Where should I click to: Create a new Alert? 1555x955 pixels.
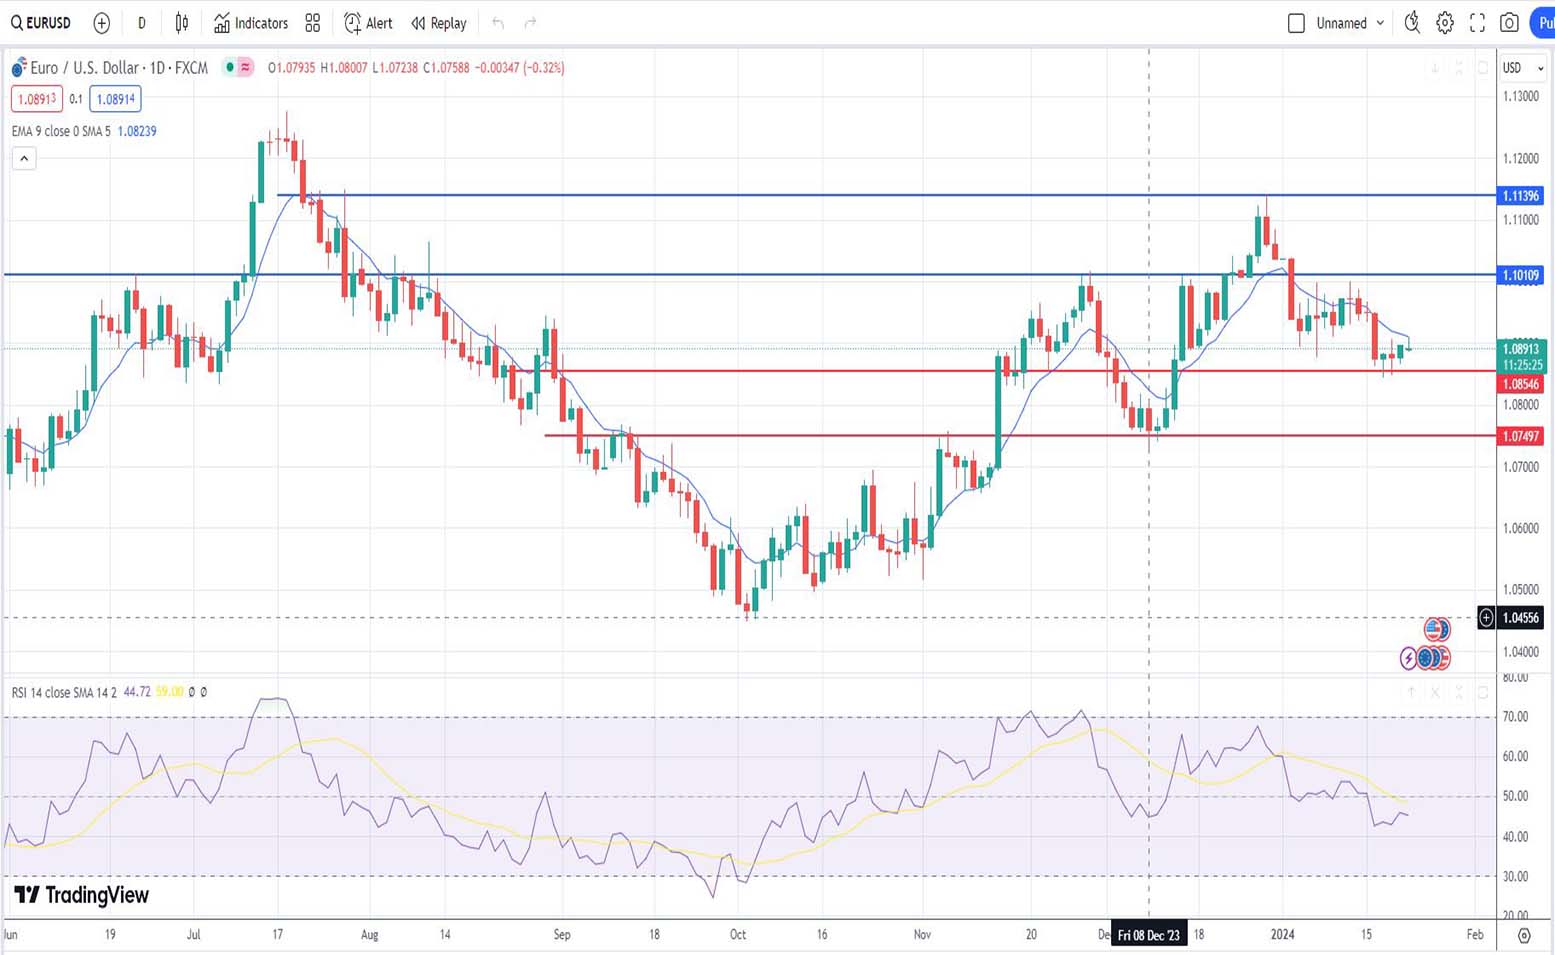368,23
